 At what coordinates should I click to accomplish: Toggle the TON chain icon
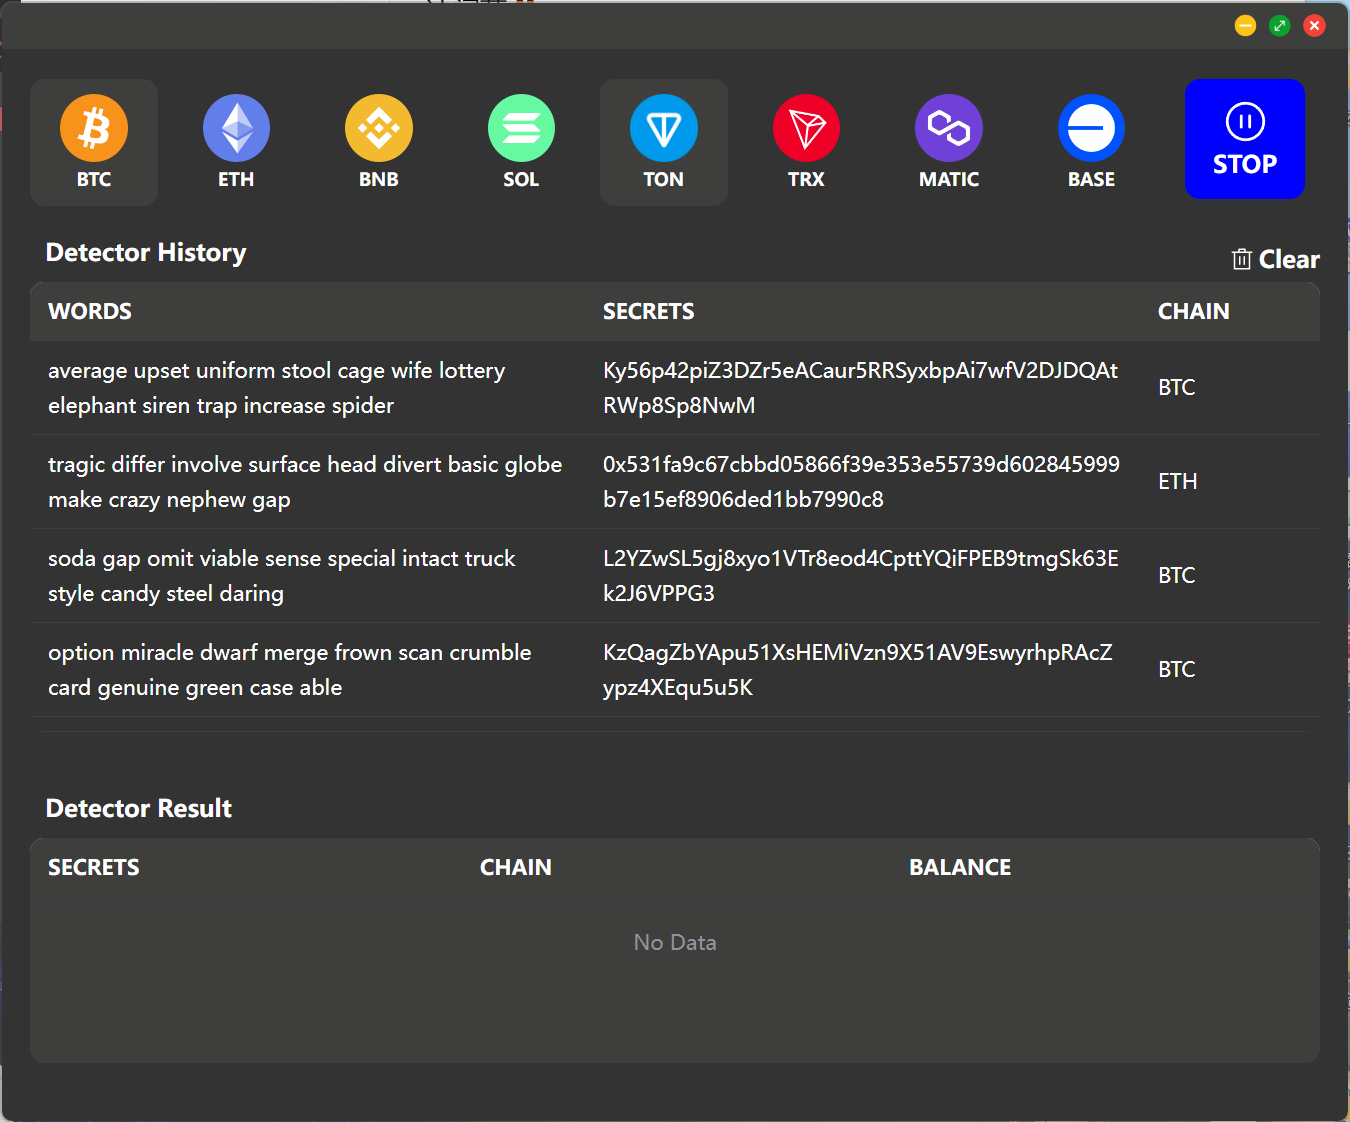pyautogui.click(x=663, y=129)
